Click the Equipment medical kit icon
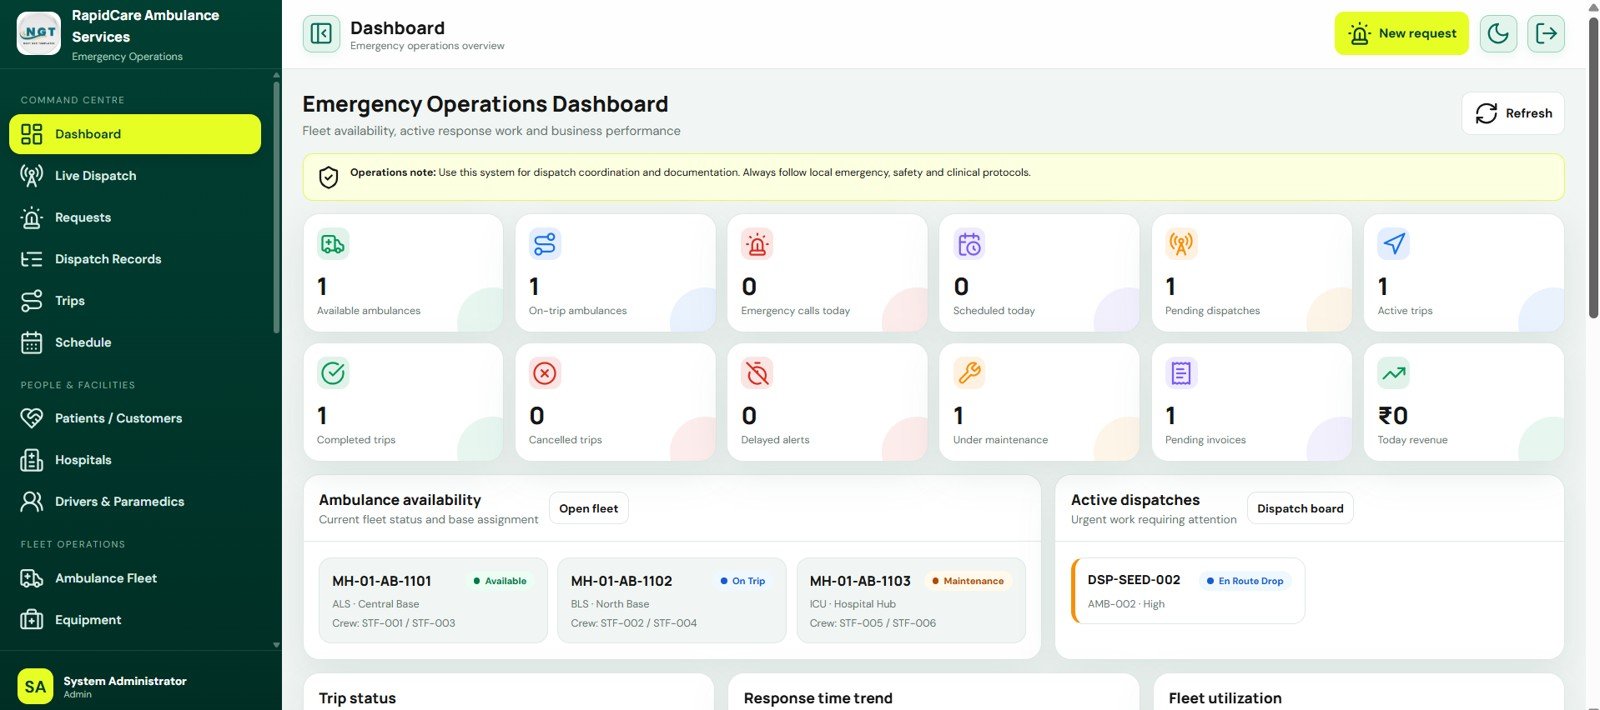This screenshot has width=1600, height=710. pyautogui.click(x=32, y=620)
